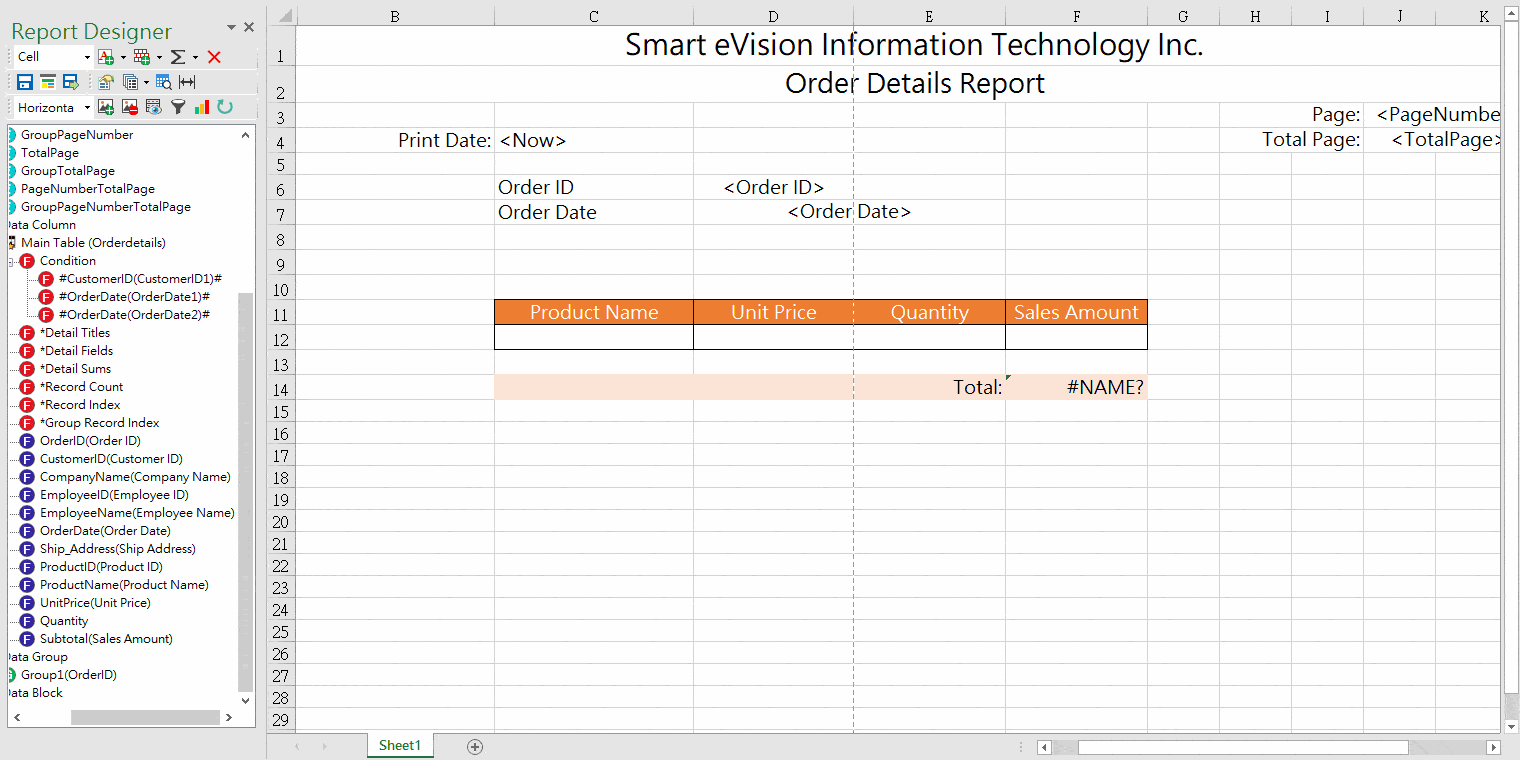
Task: Close the Report Designer pane
Action: coord(250,27)
